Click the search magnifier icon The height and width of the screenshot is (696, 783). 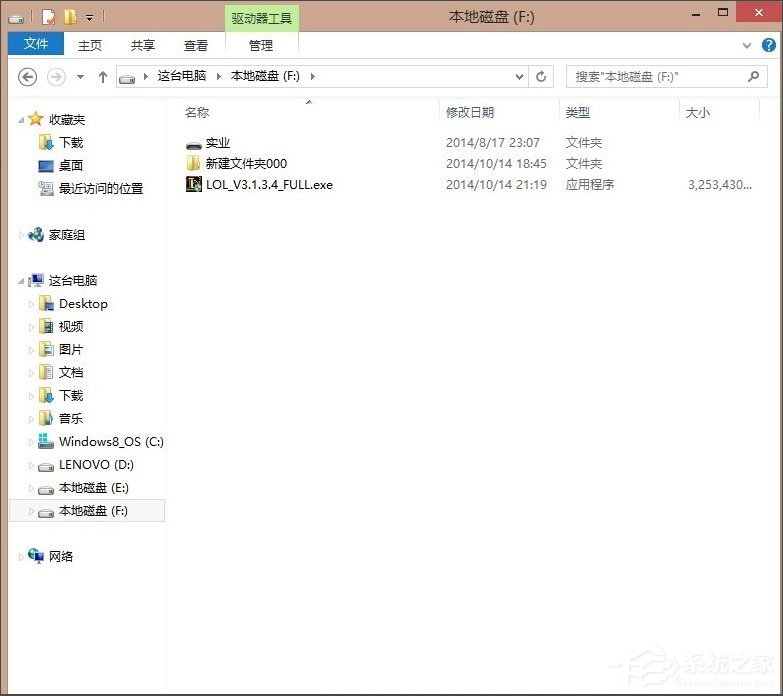coord(754,77)
